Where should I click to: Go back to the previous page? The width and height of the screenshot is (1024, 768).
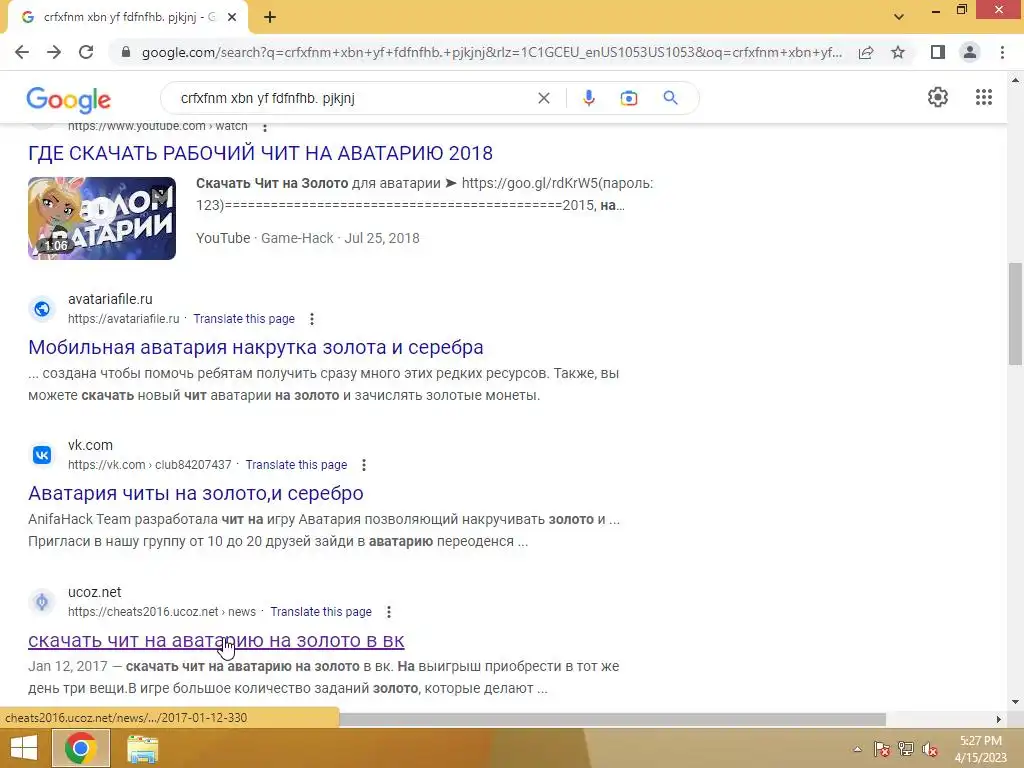(22, 52)
